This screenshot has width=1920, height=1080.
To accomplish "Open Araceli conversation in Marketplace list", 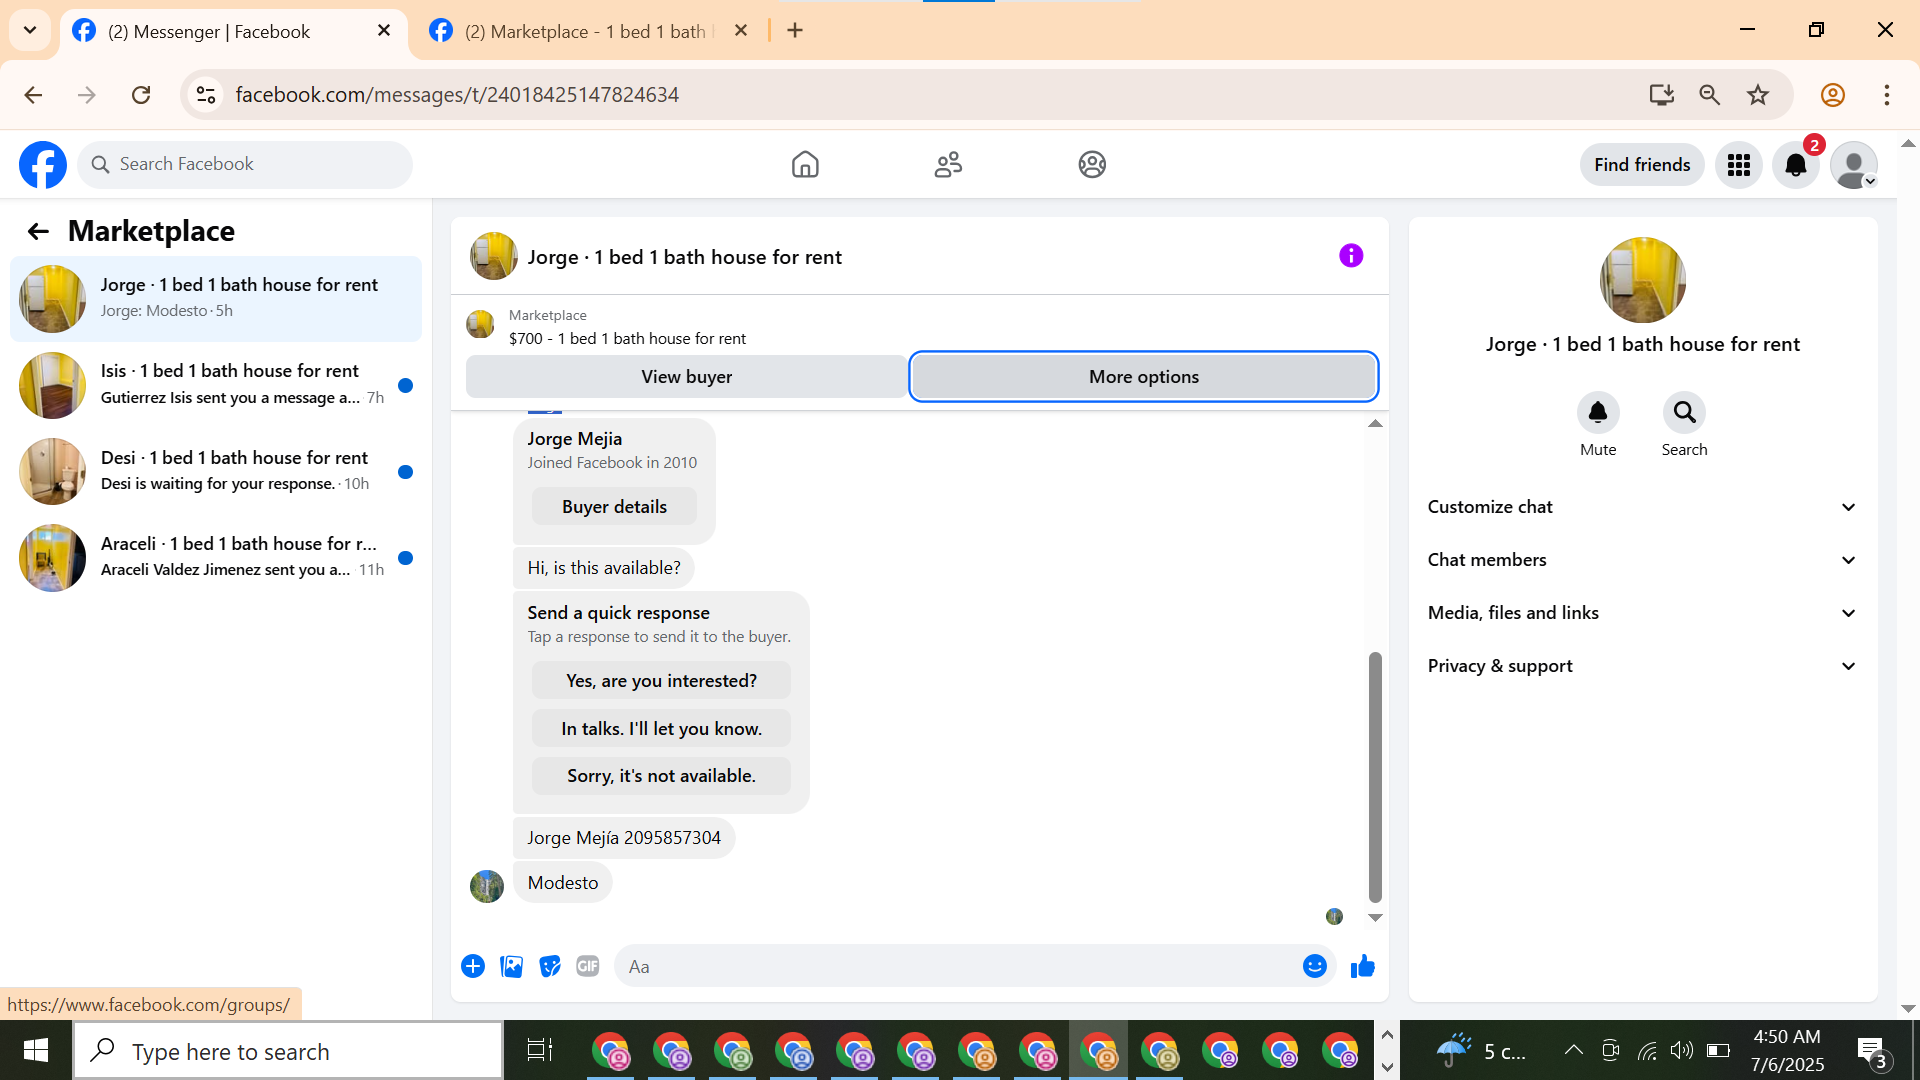I will 216,557.
